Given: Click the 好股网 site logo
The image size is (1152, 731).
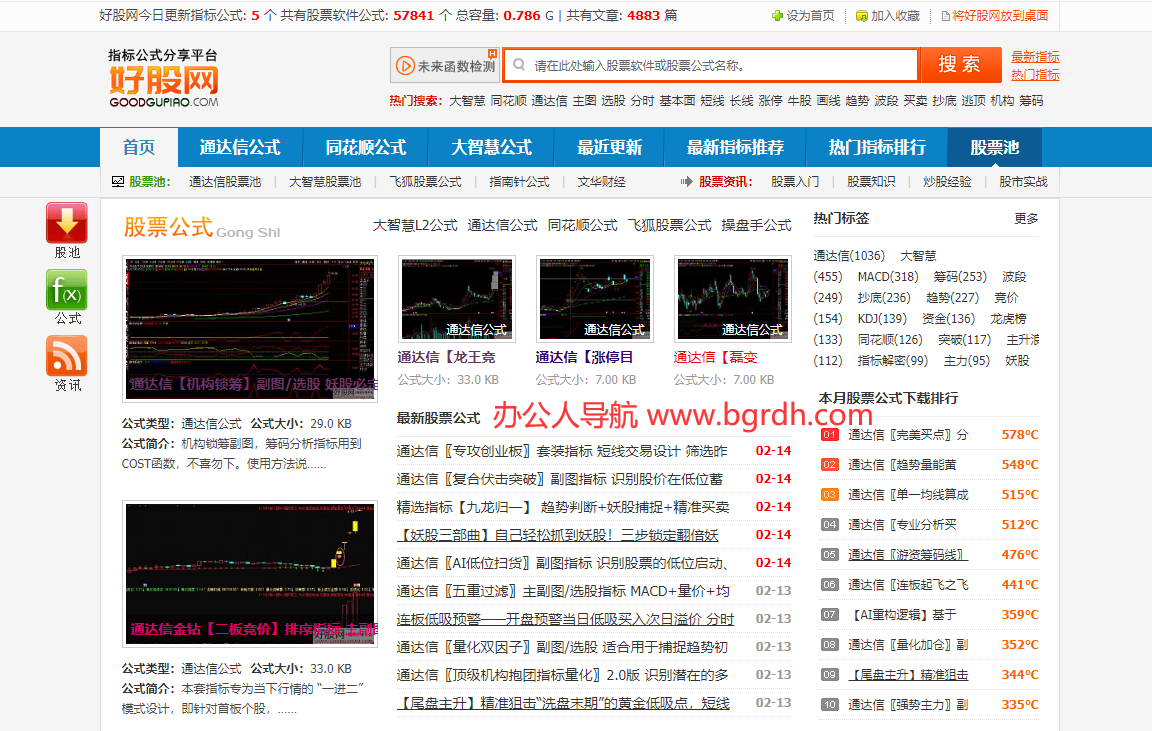Looking at the screenshot, I should pos(164,79).
